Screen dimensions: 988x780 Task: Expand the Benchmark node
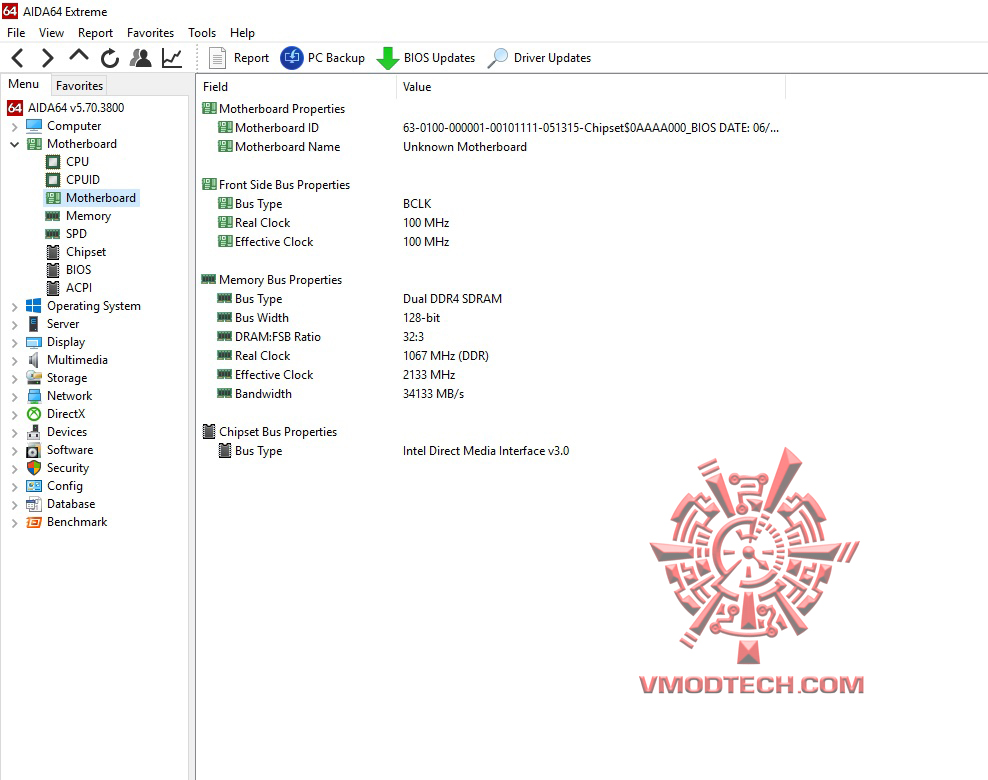(x=14, y=523)
